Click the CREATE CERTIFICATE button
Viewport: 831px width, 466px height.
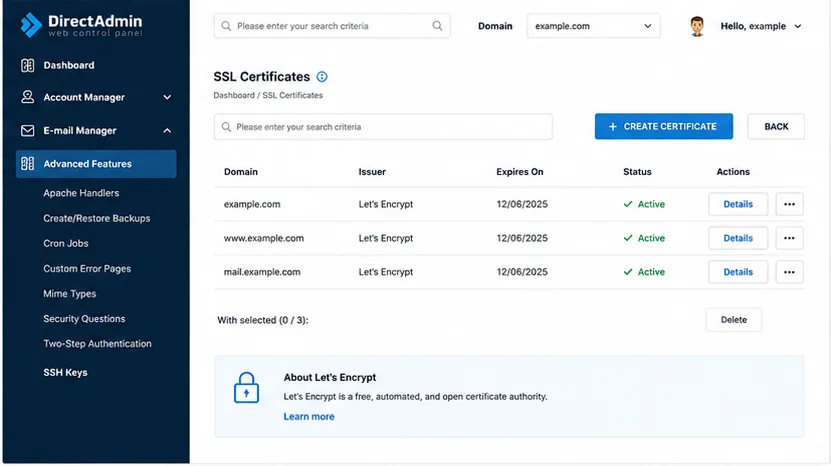(664, 126)
